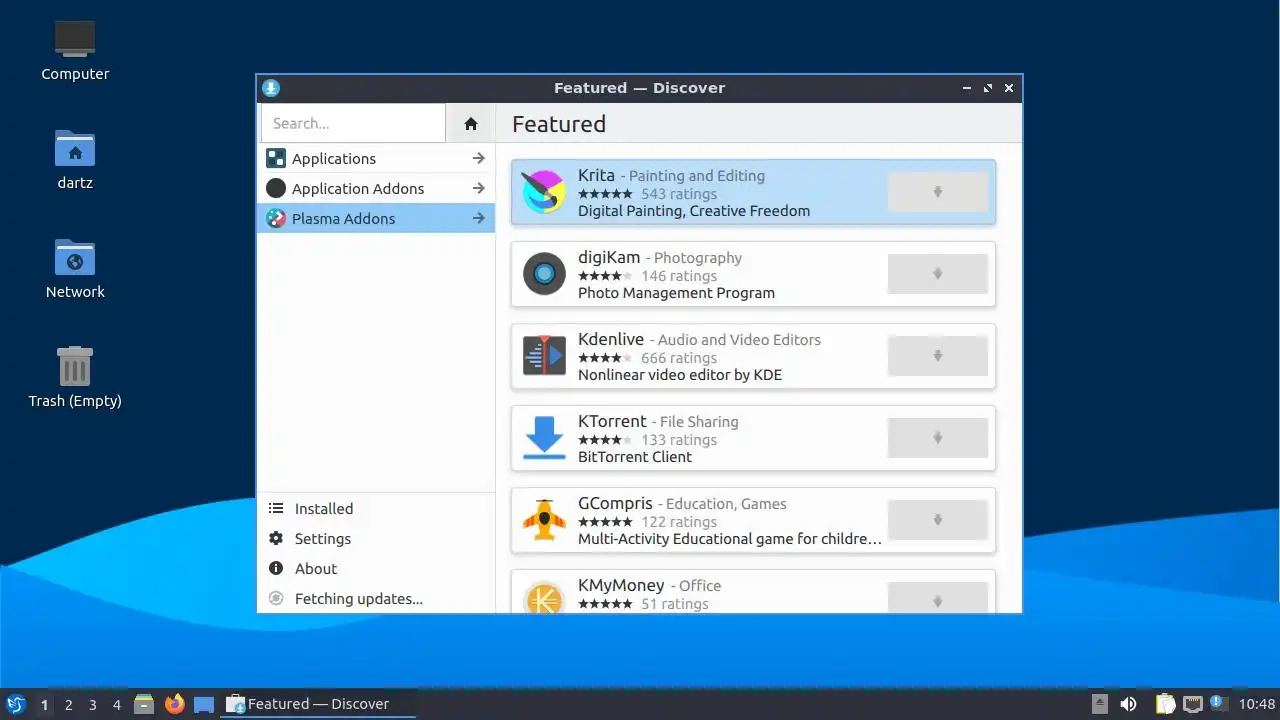Image resolution: width=1280 pixels, height=720 pixels.
Task: Click the KTorrent download arrow icon
Action: click(544, 438)
